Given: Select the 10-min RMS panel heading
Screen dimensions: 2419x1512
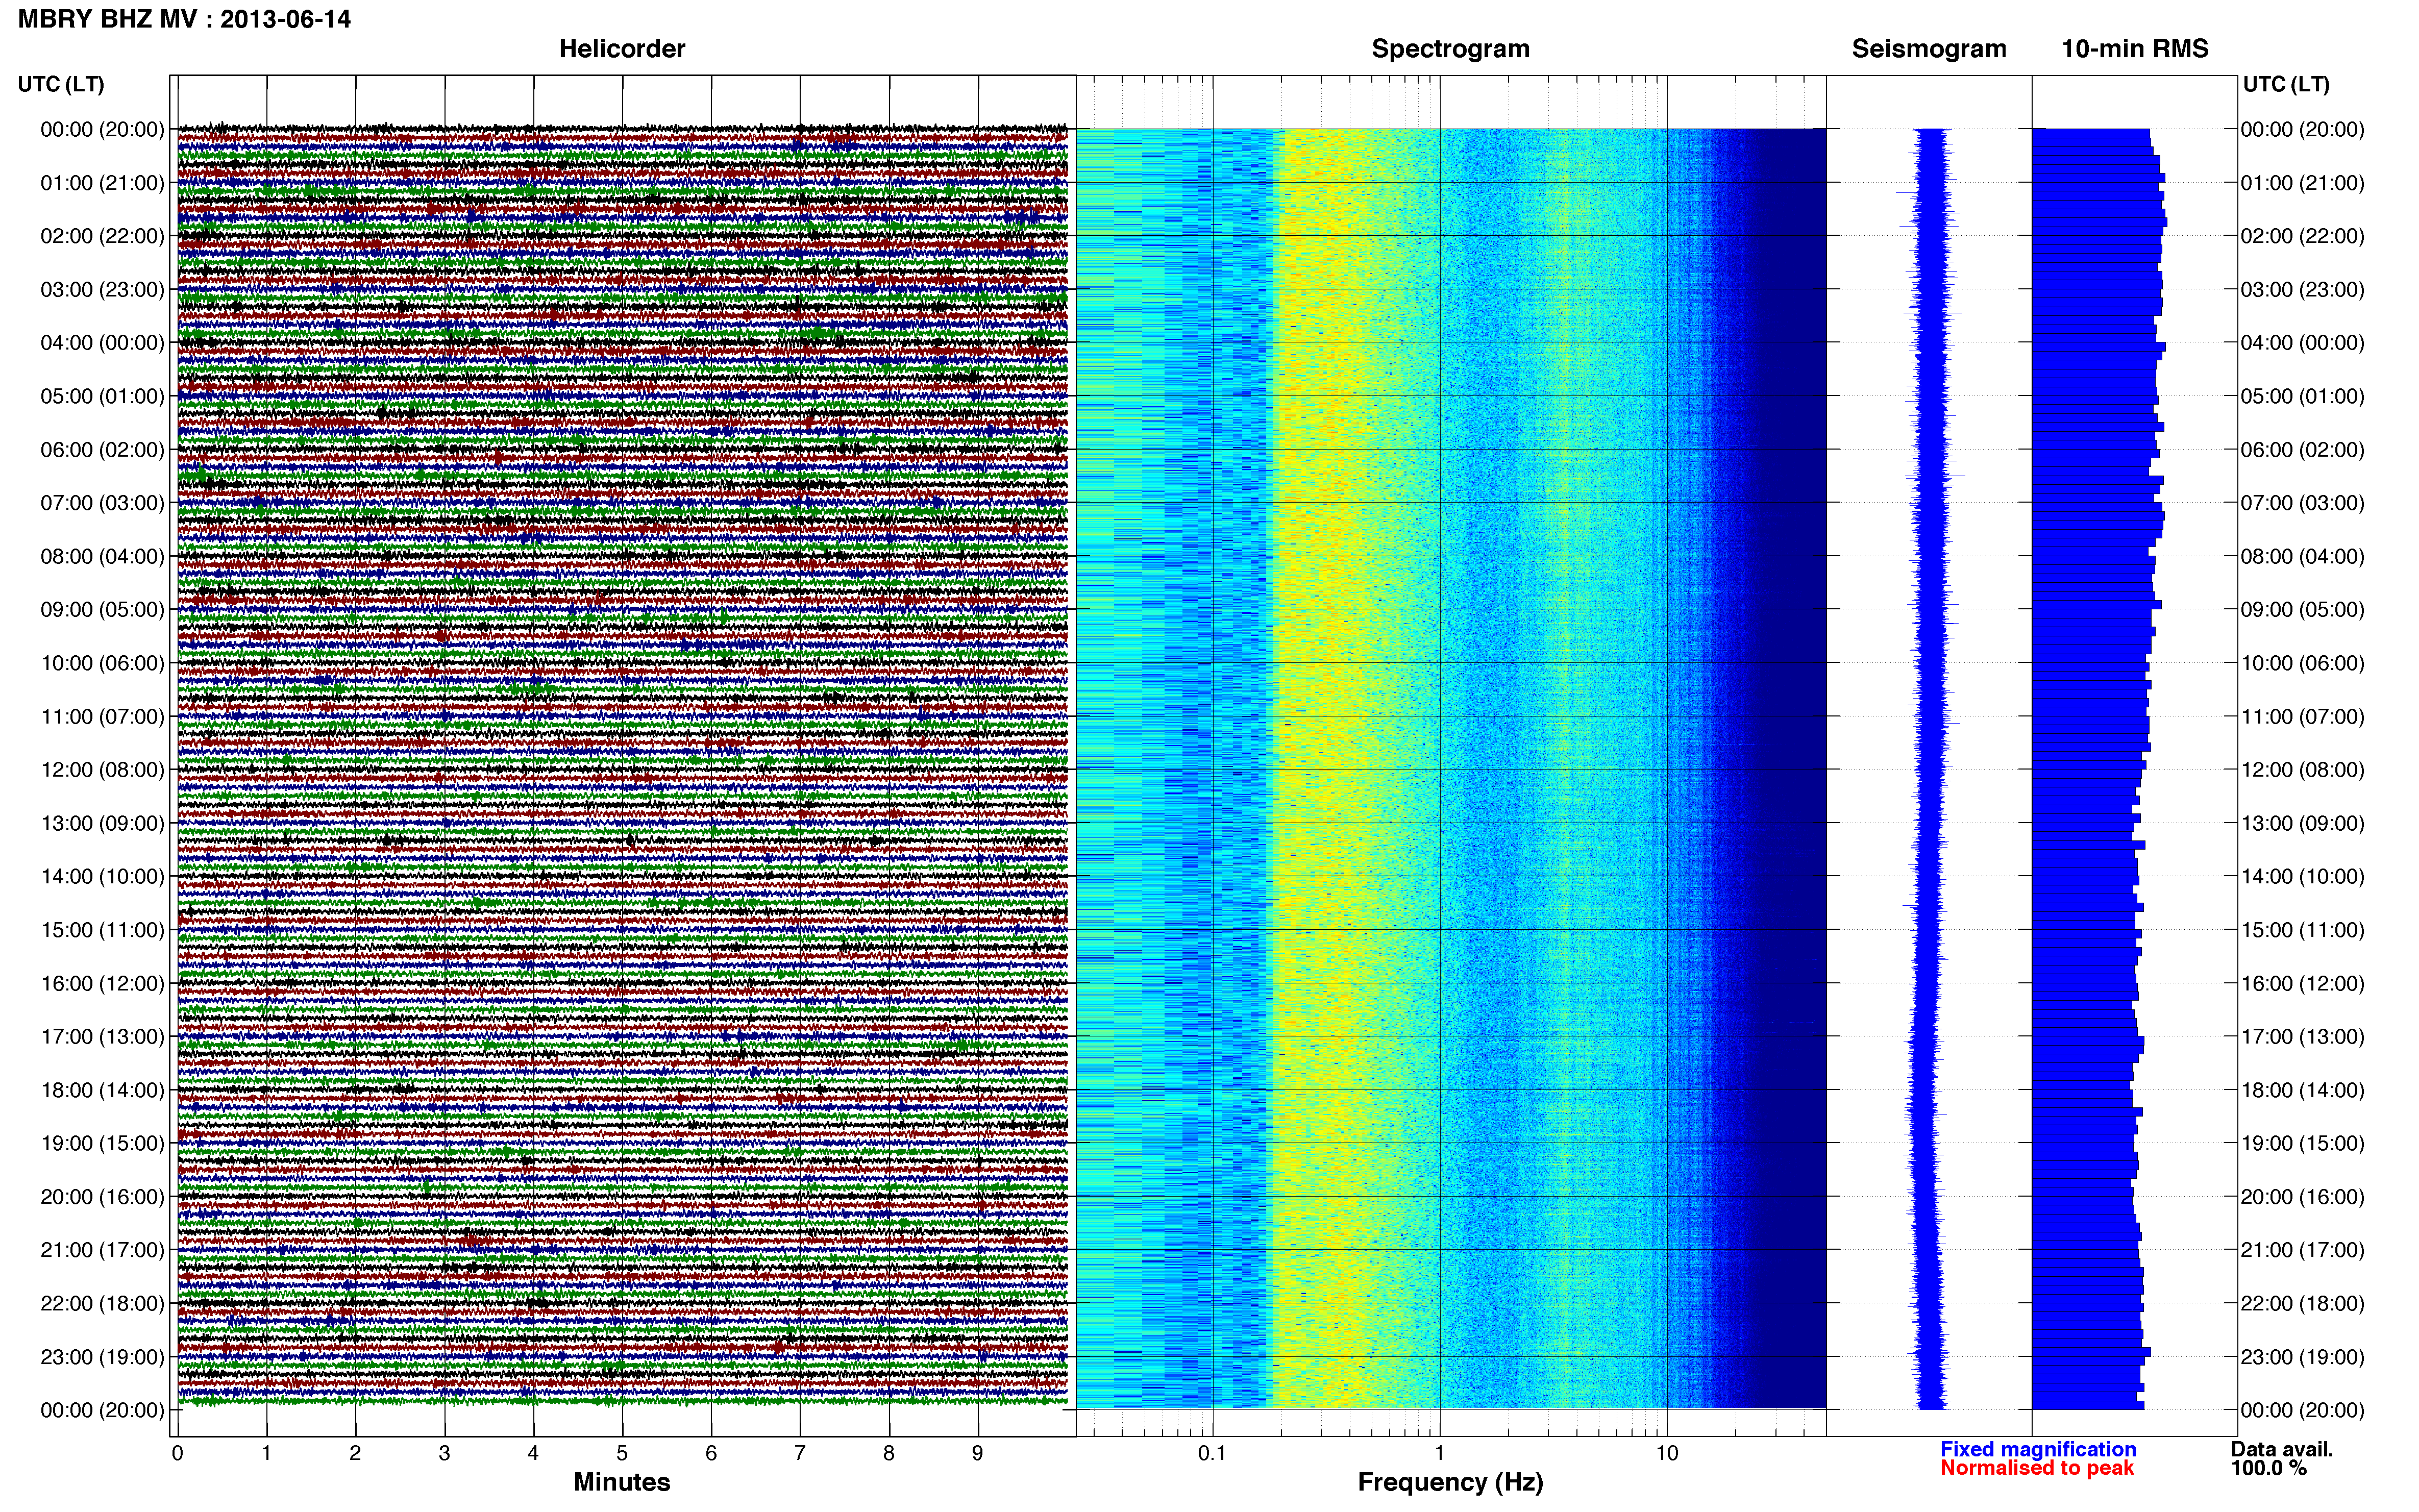Looking at the screenshot, I should (x=2135, y=49).
